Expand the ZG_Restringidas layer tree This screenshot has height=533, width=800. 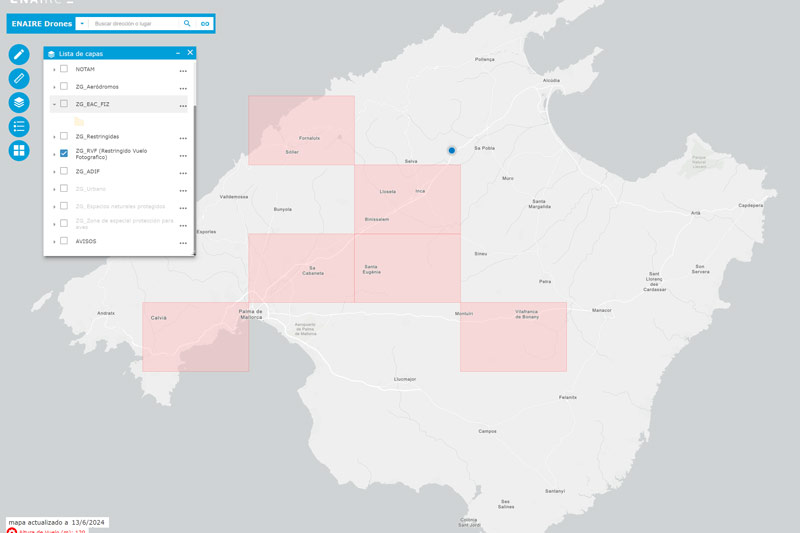[54, 137]
